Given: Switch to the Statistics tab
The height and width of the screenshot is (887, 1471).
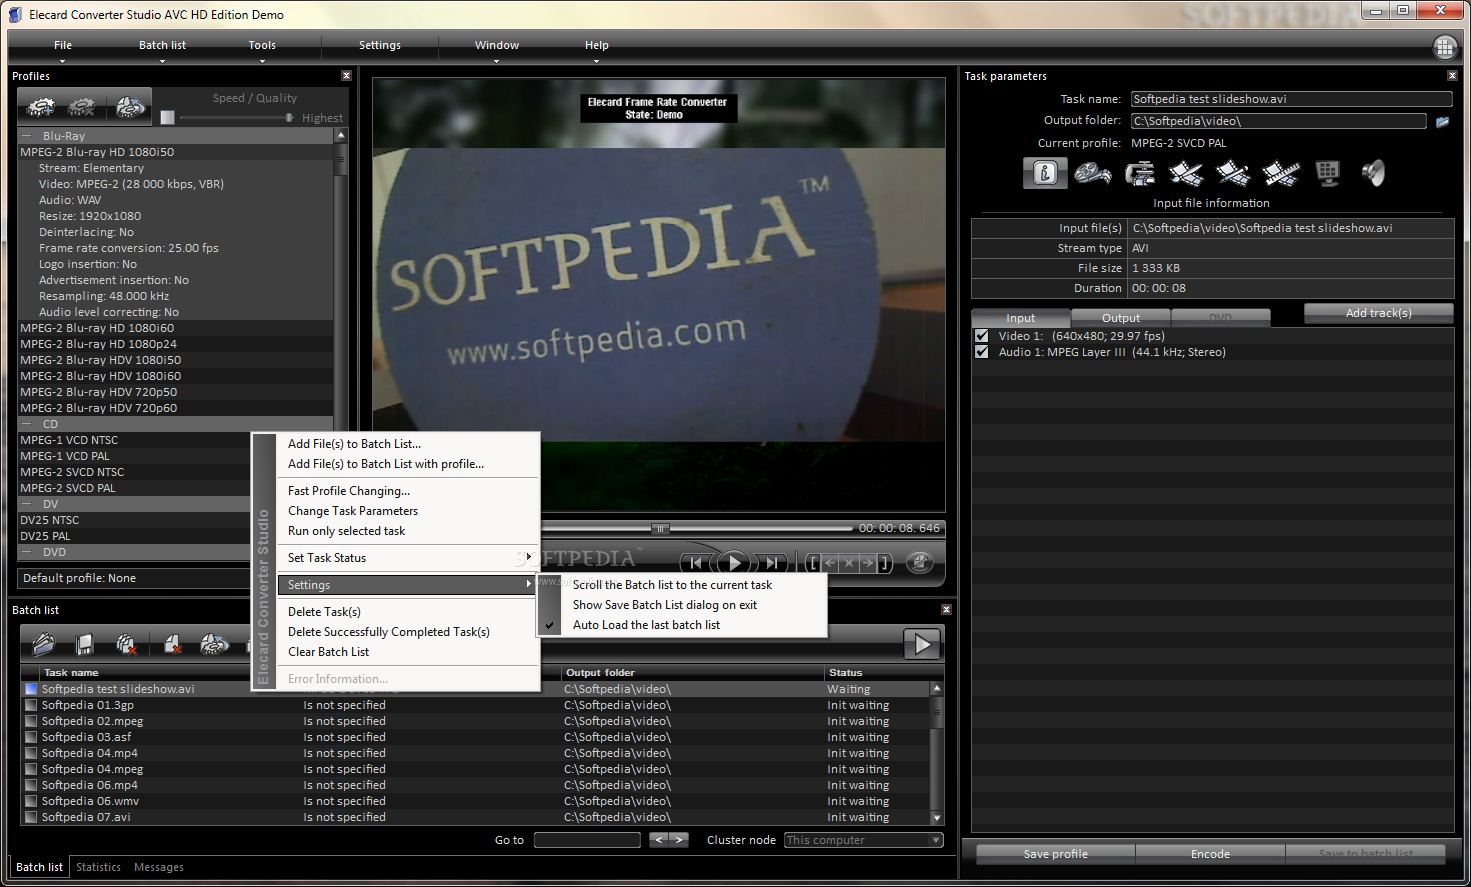Looking at the screenshot, I should (98, 867).
